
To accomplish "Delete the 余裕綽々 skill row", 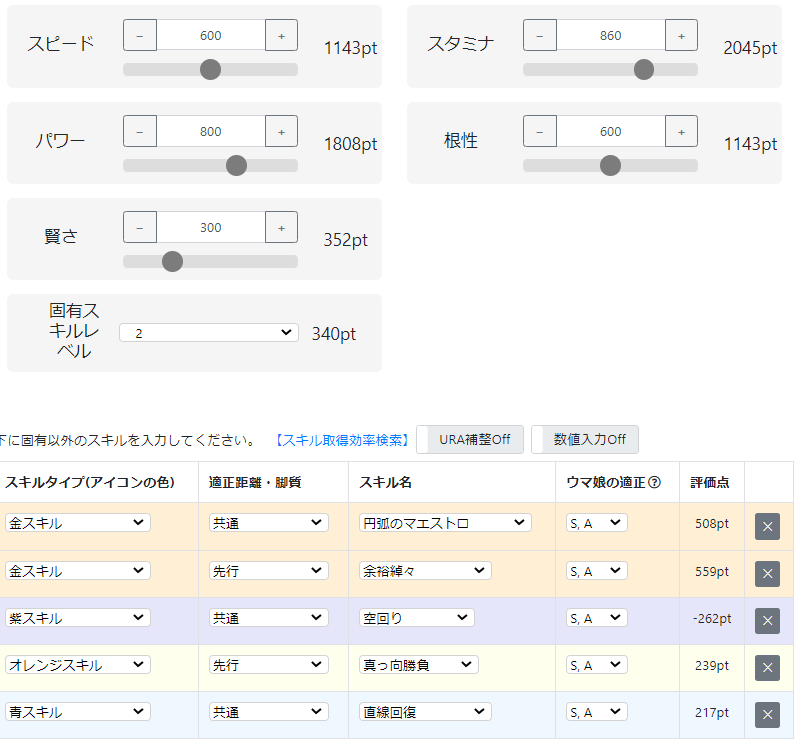I will 767,573.
